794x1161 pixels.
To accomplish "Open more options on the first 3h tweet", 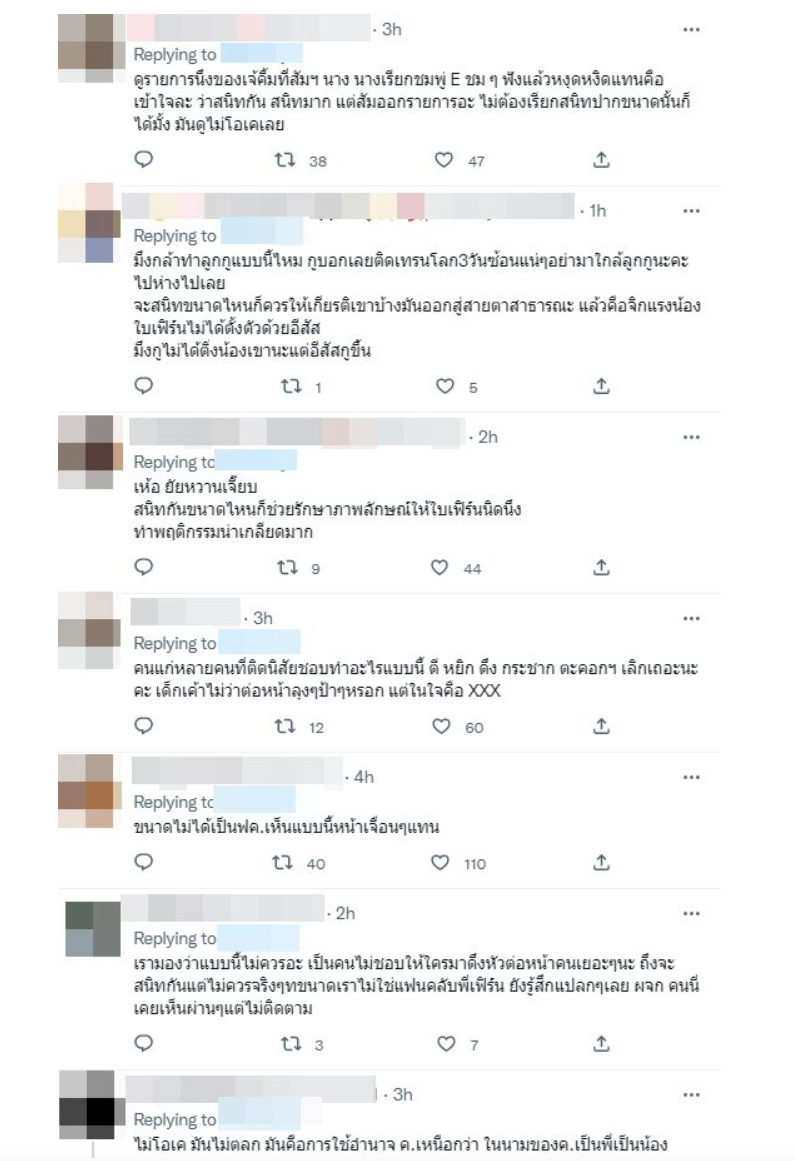I will (692, 30).
